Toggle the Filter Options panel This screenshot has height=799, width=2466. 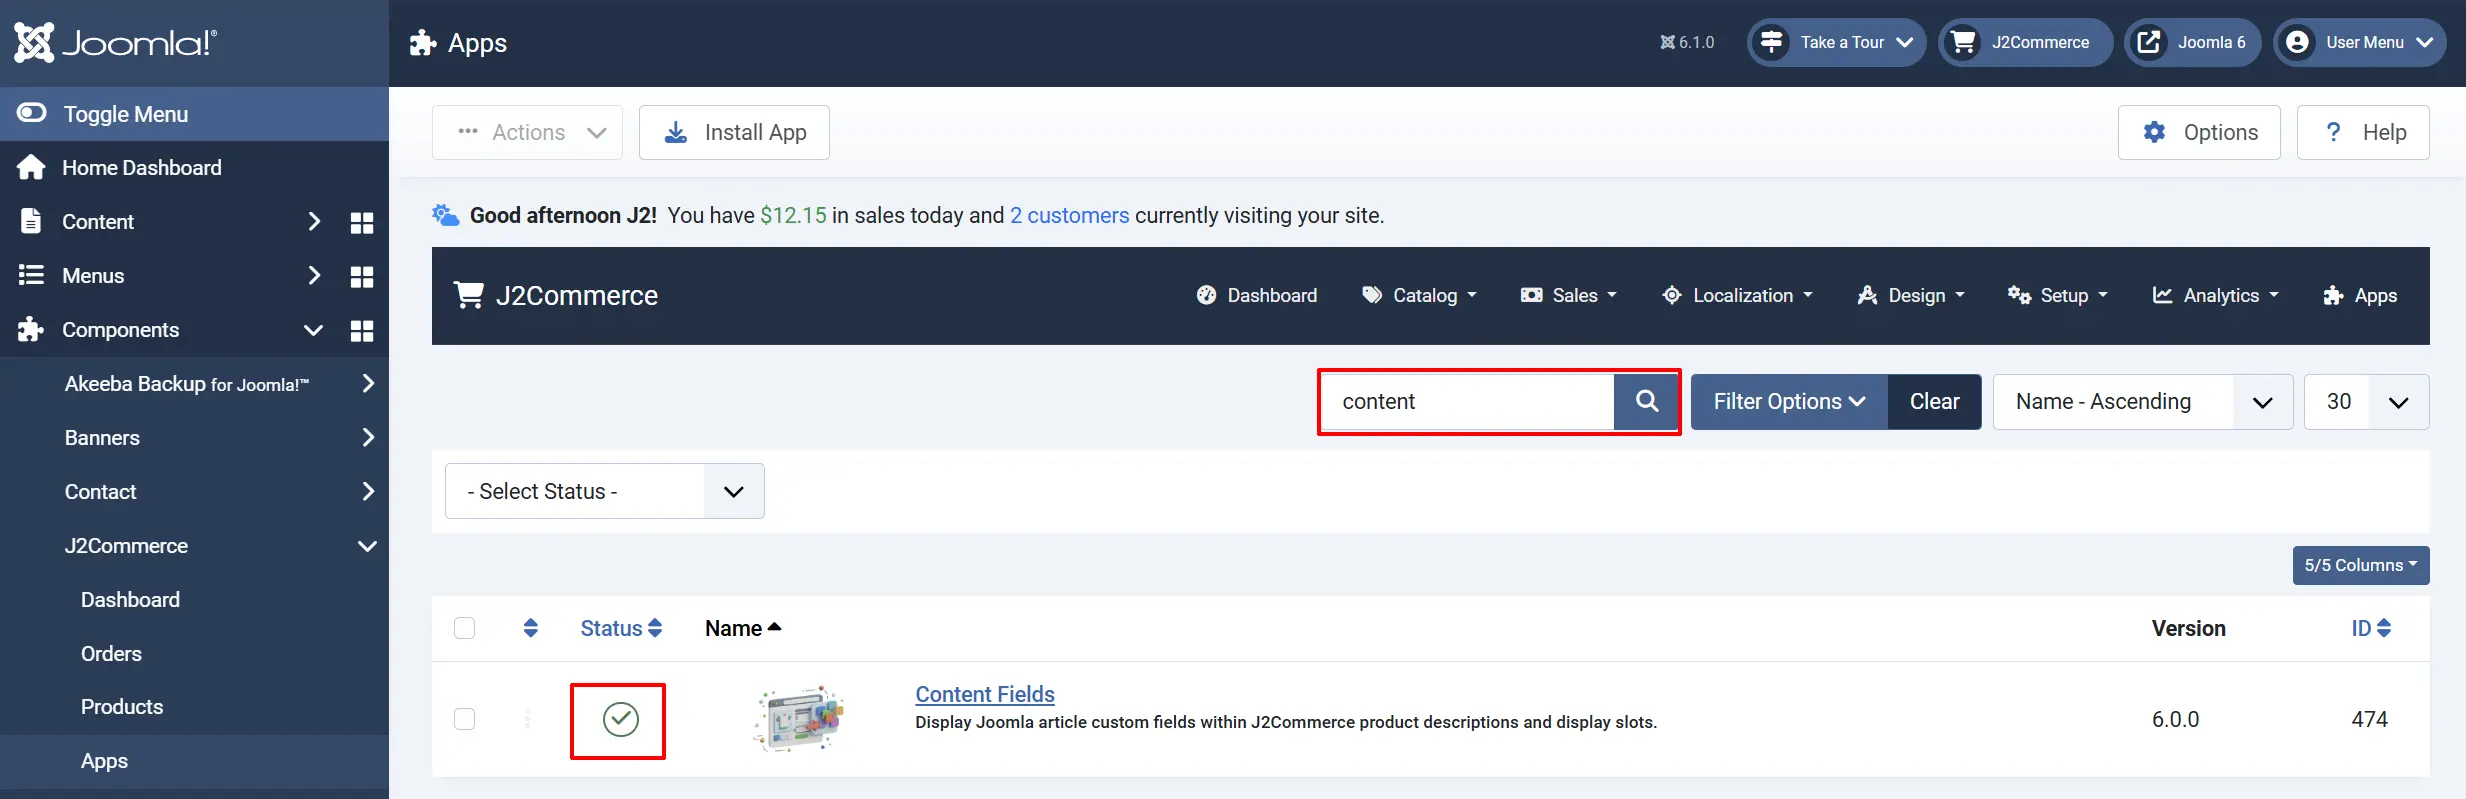coord(1789,402)
